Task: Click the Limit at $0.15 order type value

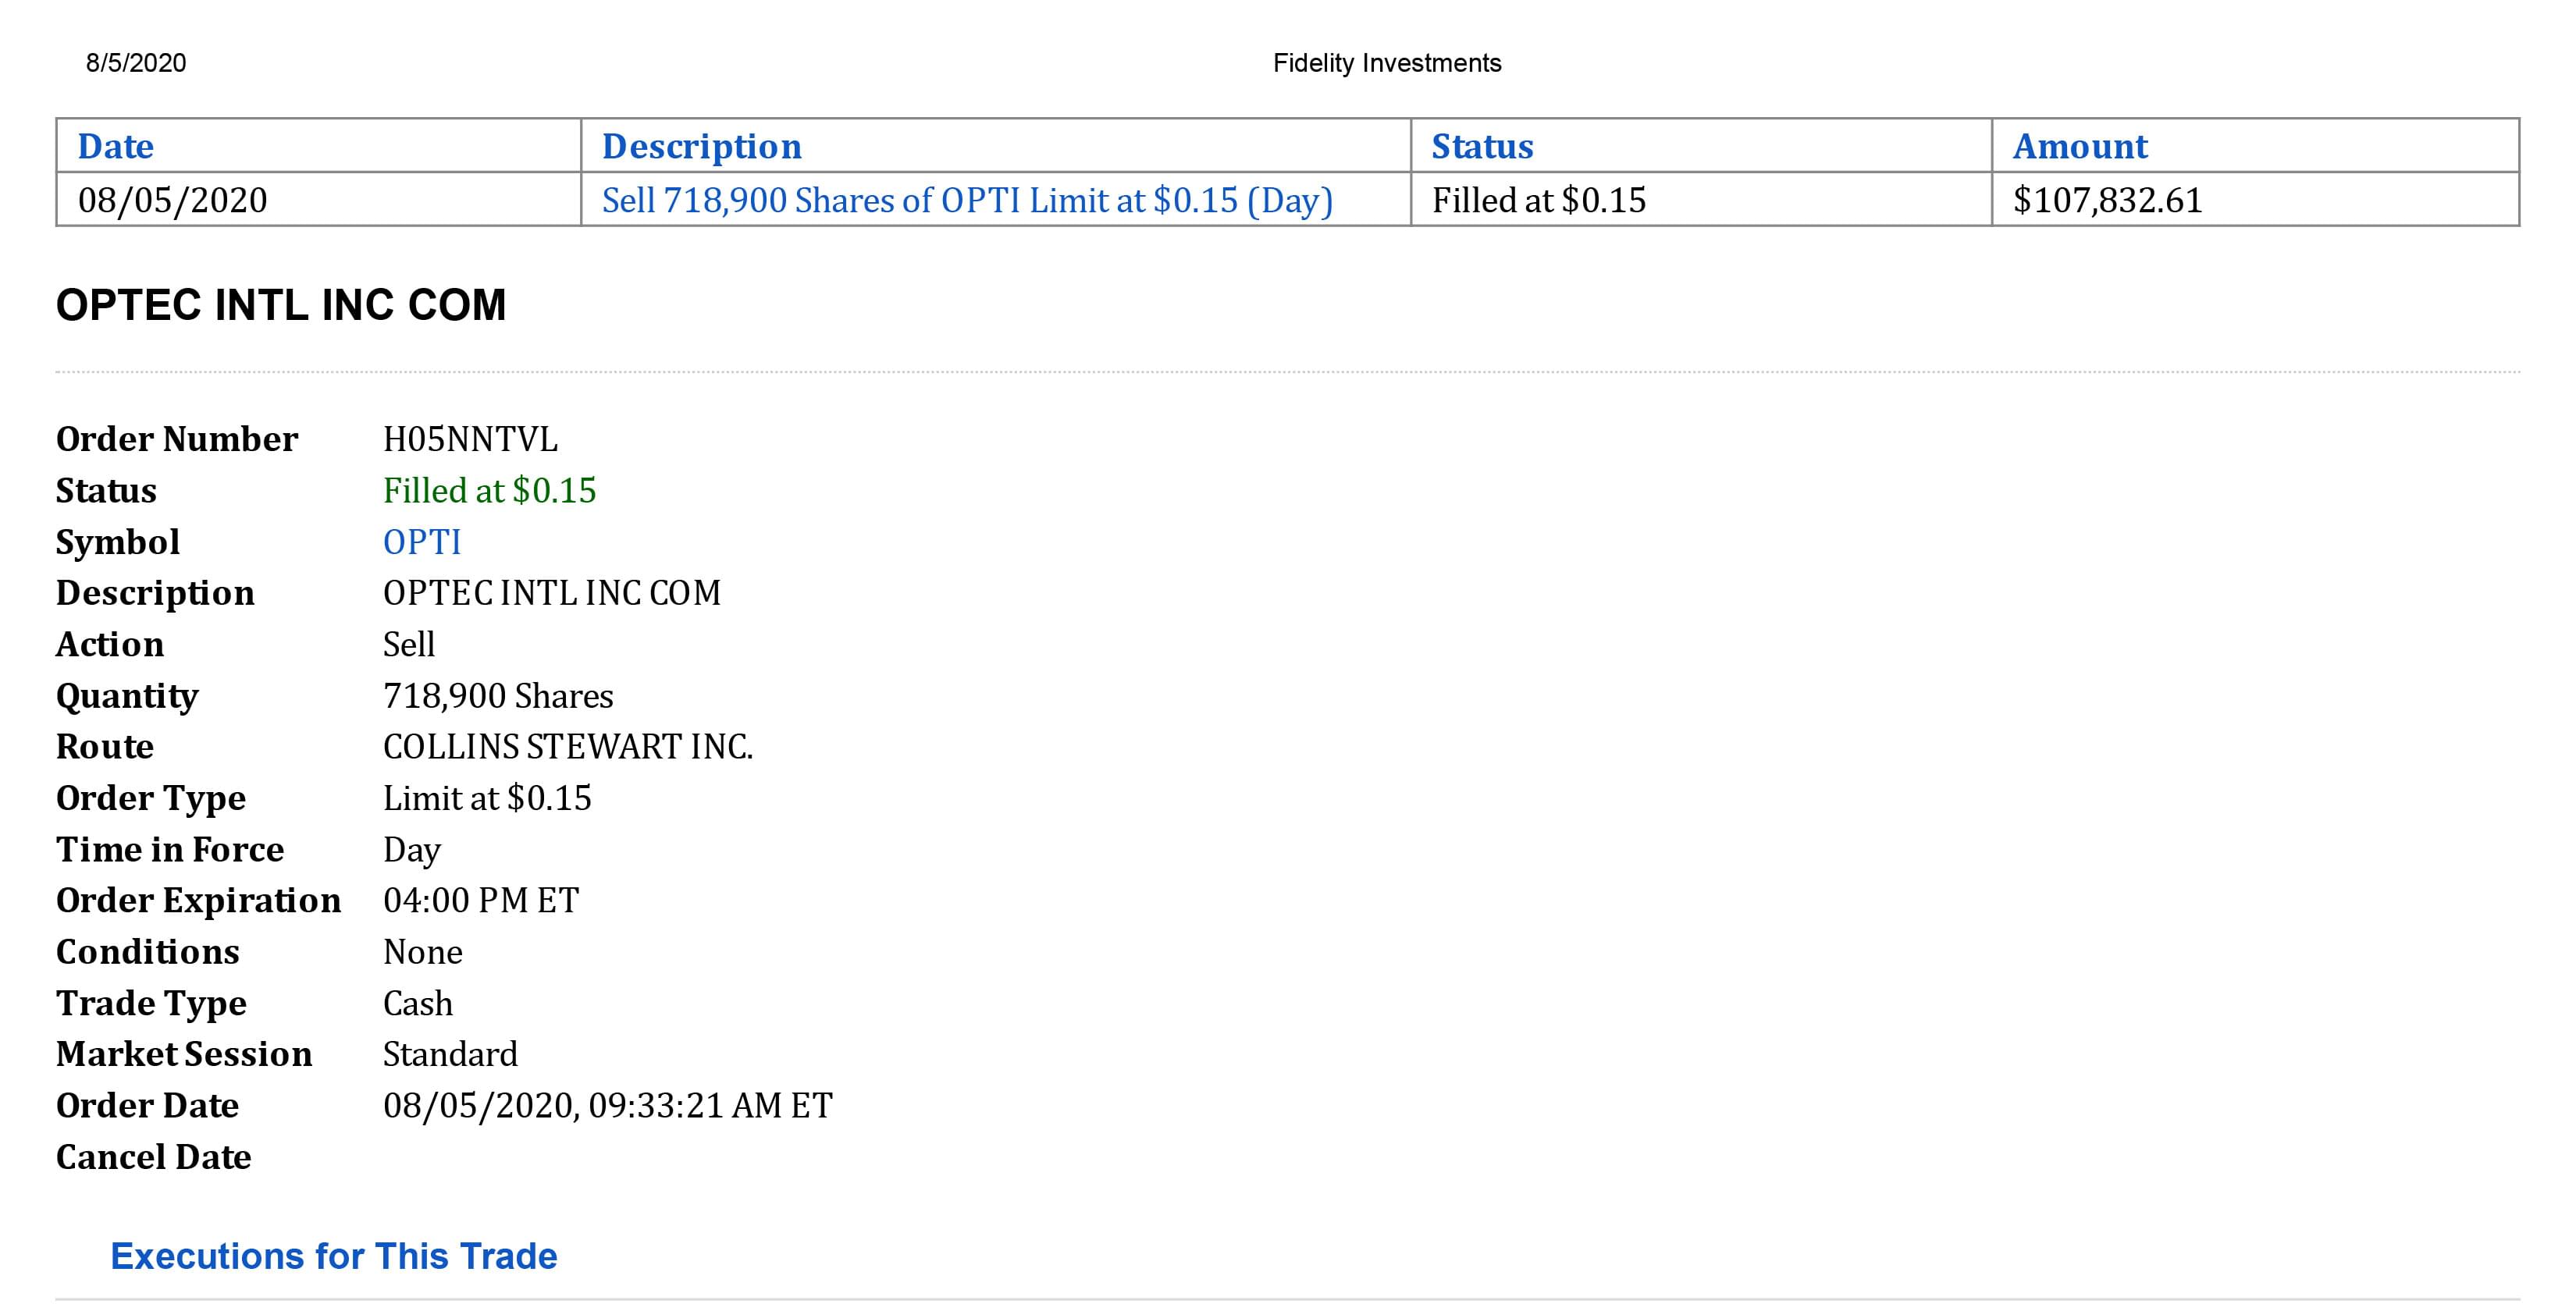Action: (487, 798)
